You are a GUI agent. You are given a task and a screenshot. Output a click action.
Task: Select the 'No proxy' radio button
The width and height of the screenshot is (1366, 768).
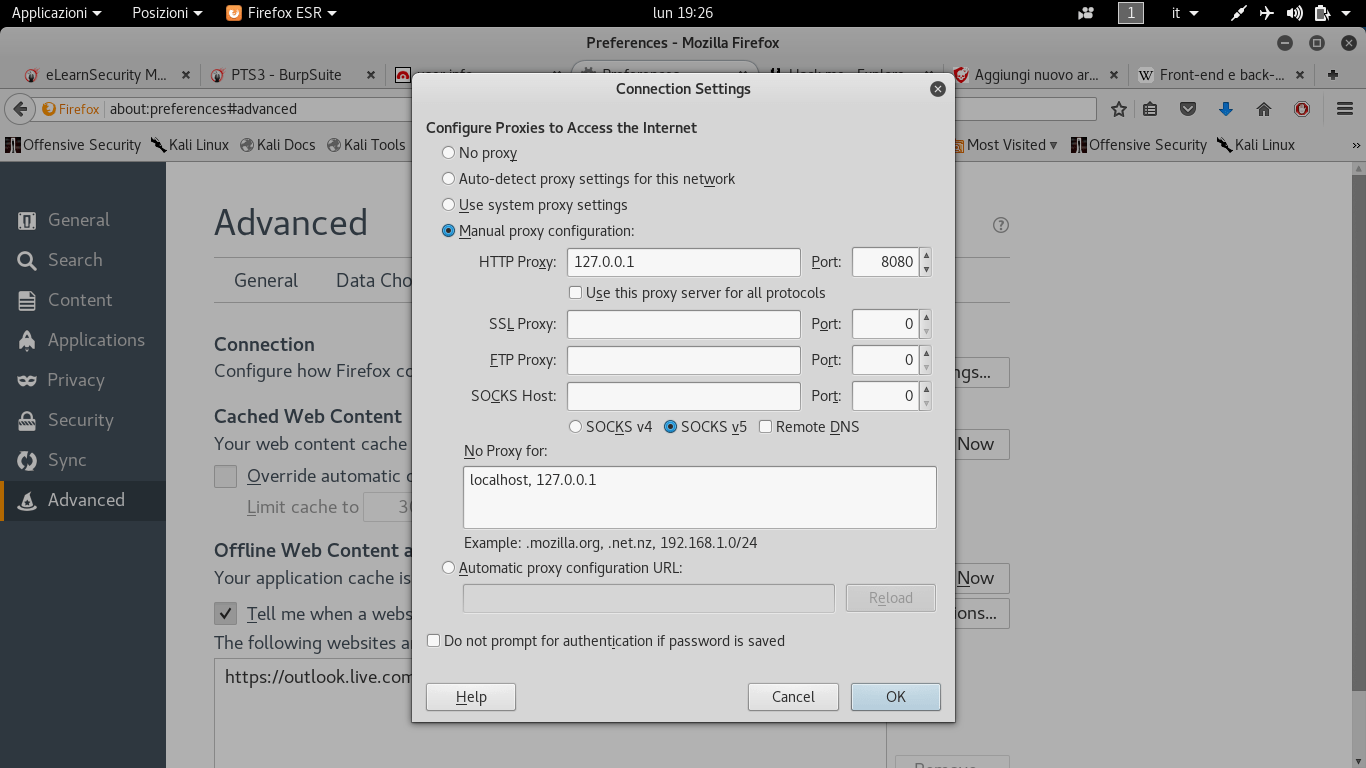click(448, 152)
